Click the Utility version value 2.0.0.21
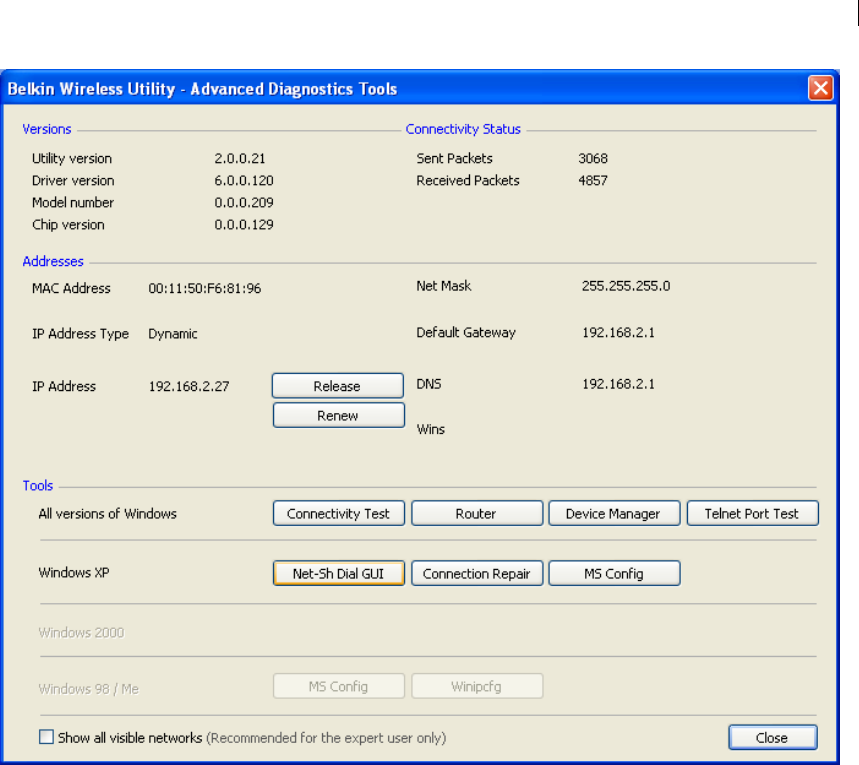Image resolution: width=859 pixels, height=765 pixels. tap(240, 158)
